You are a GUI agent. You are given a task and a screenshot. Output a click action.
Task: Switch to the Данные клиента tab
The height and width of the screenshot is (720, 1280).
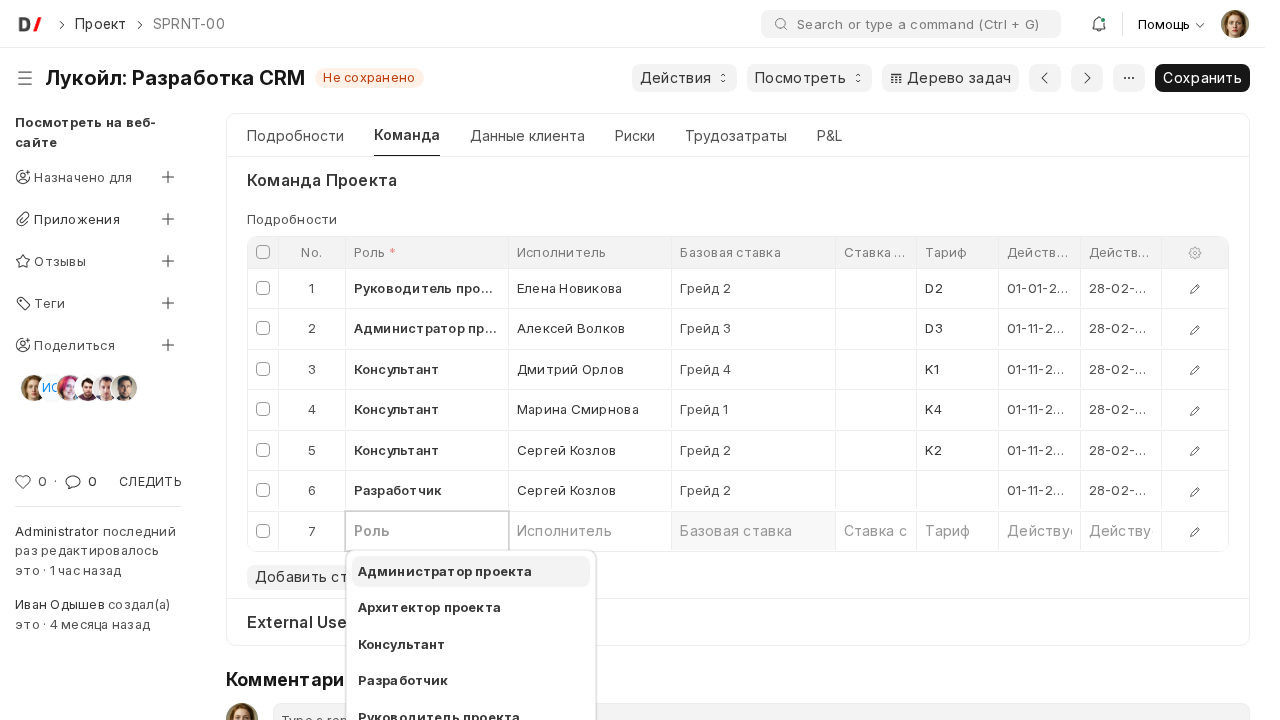coord(527,136)
